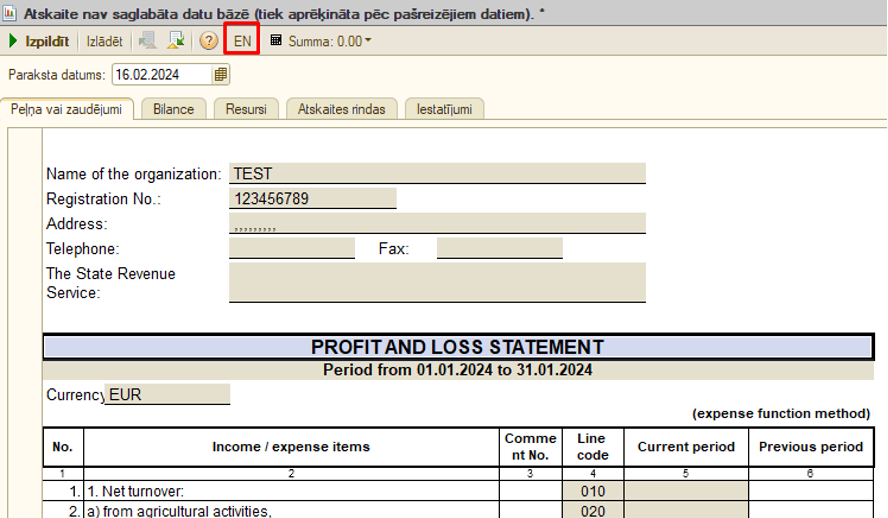Go to the Atskaites rindas tab
This screenshot has width=888, height=518.
point(342,109)
